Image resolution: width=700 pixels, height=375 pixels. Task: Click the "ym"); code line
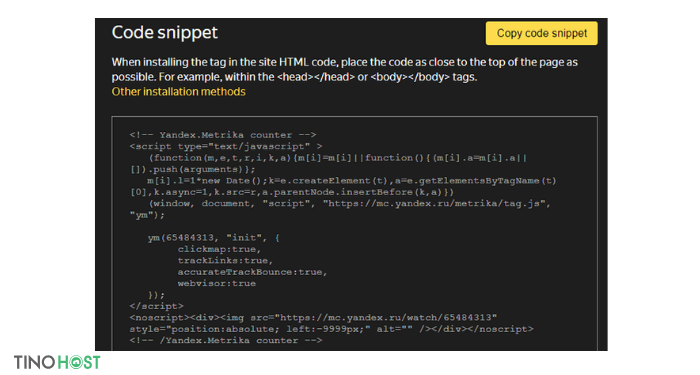(x=147, y=215)
